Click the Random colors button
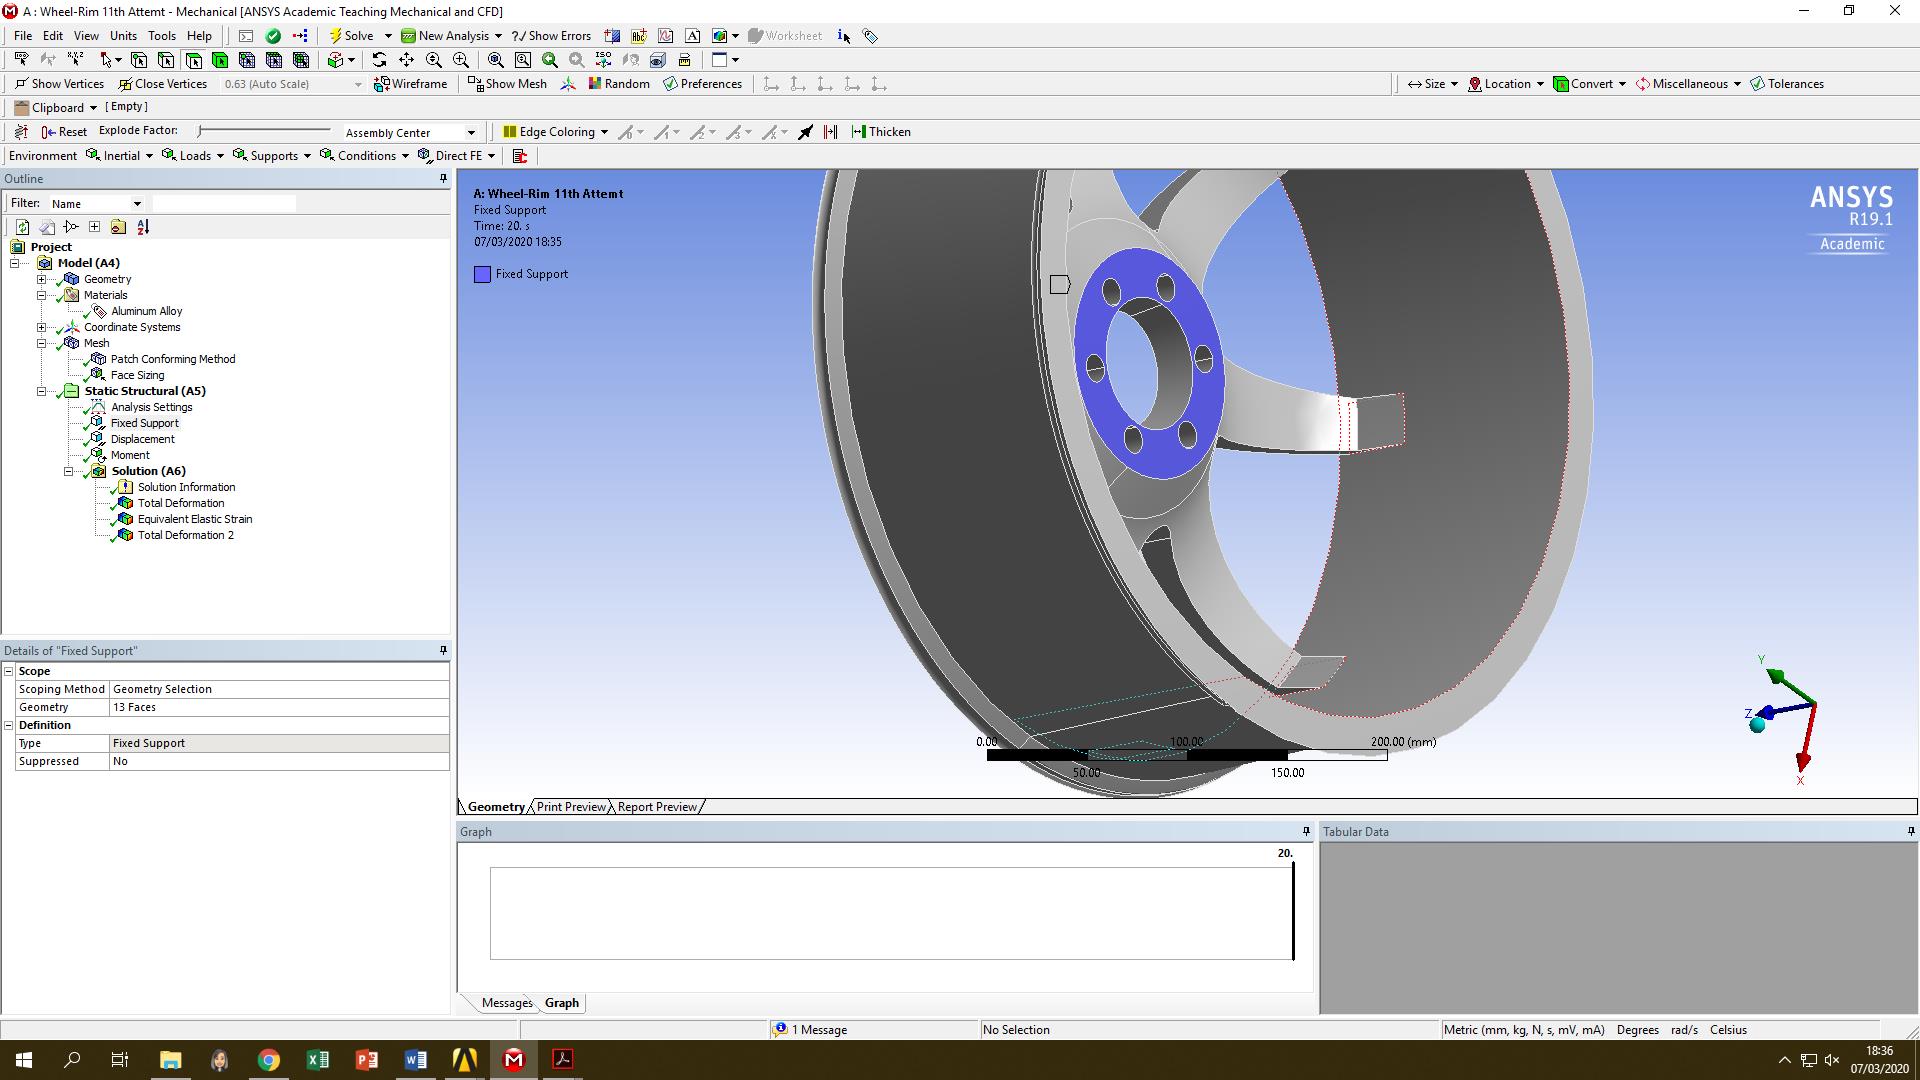 [619, 84]
